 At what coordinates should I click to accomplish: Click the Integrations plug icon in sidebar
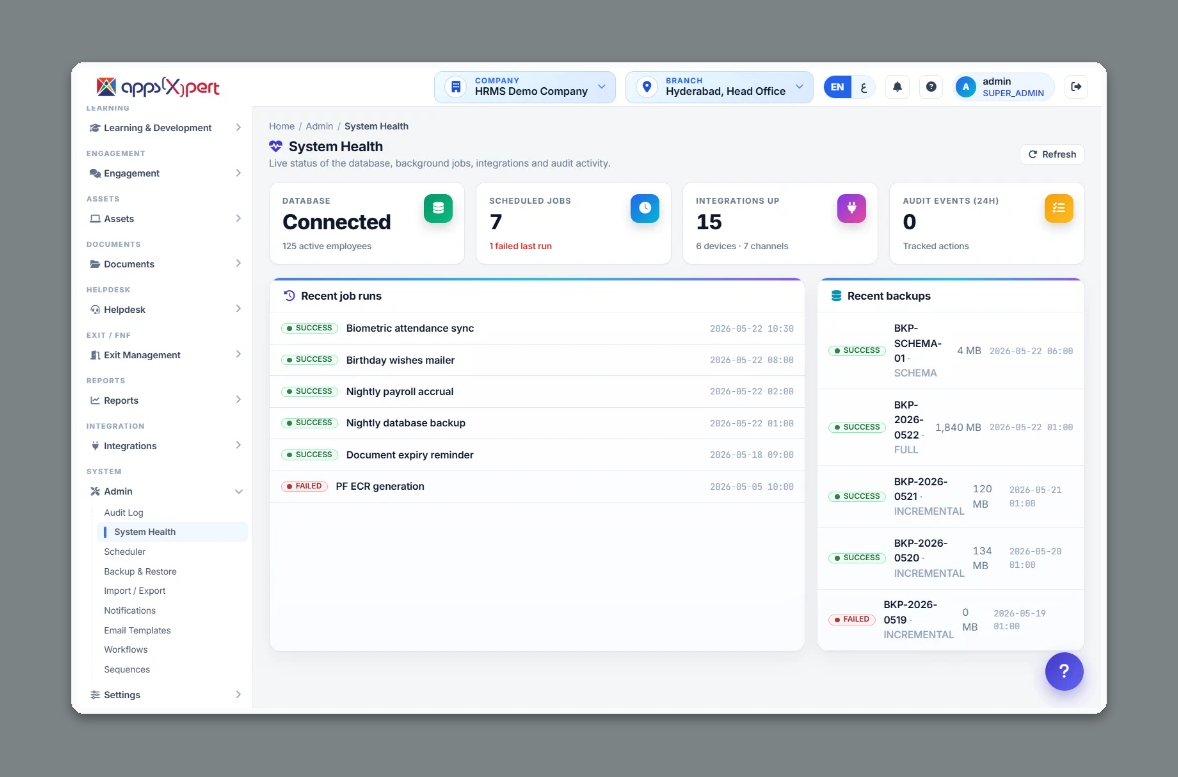pos(95,446)
